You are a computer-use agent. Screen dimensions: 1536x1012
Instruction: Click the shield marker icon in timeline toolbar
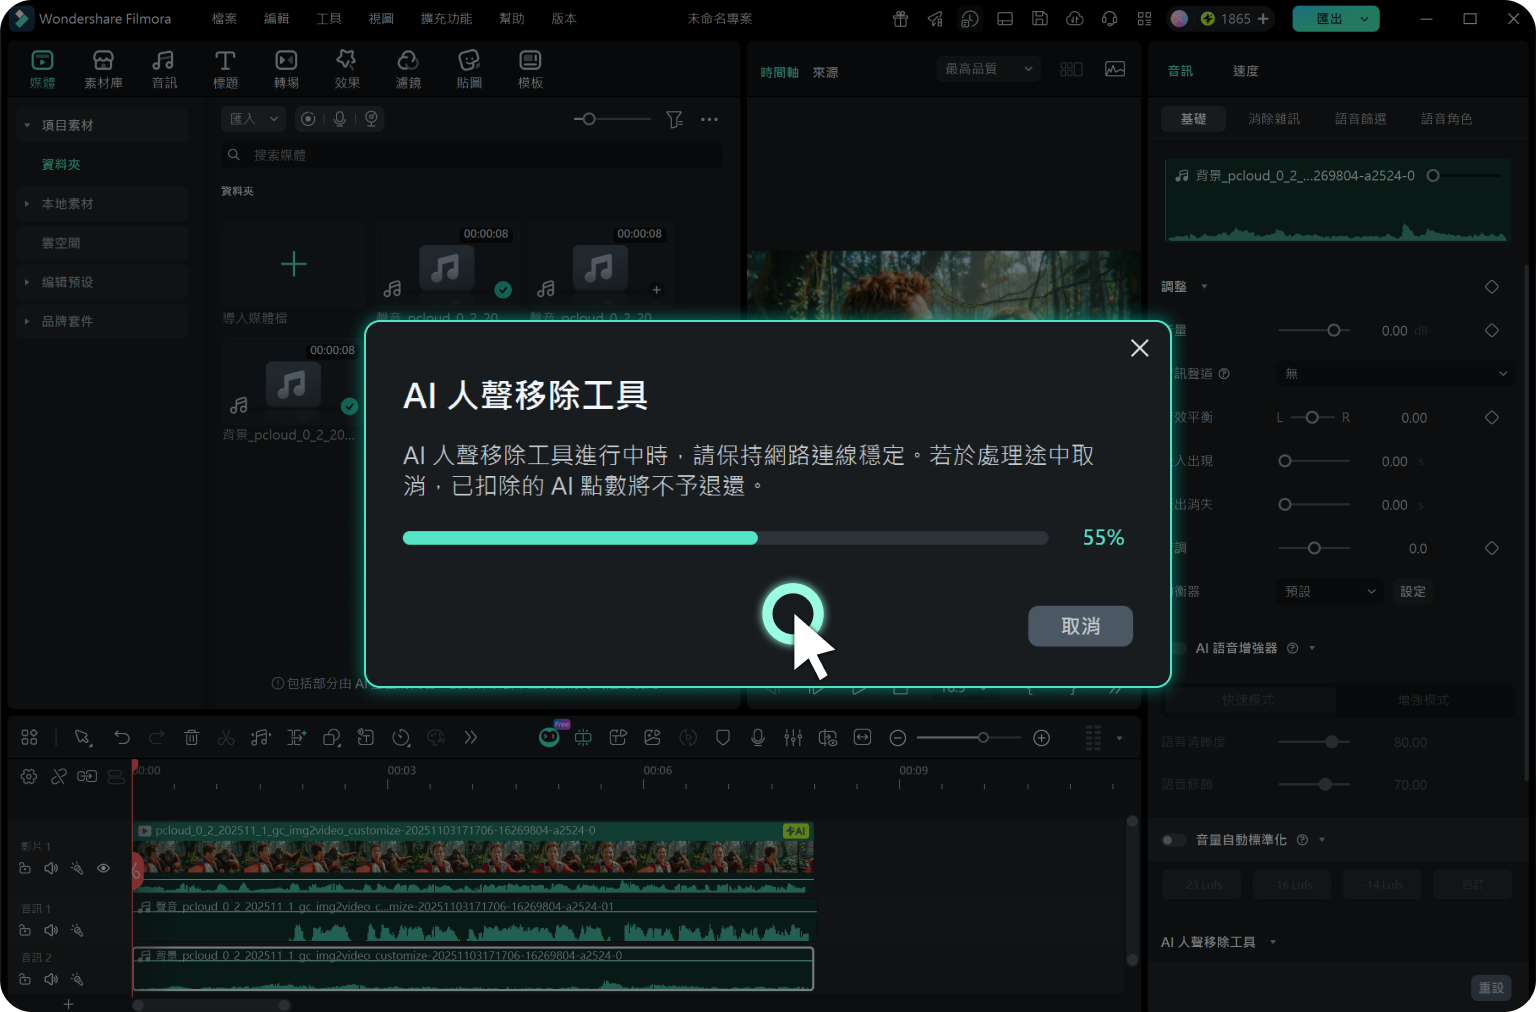[x=723, y=738]
